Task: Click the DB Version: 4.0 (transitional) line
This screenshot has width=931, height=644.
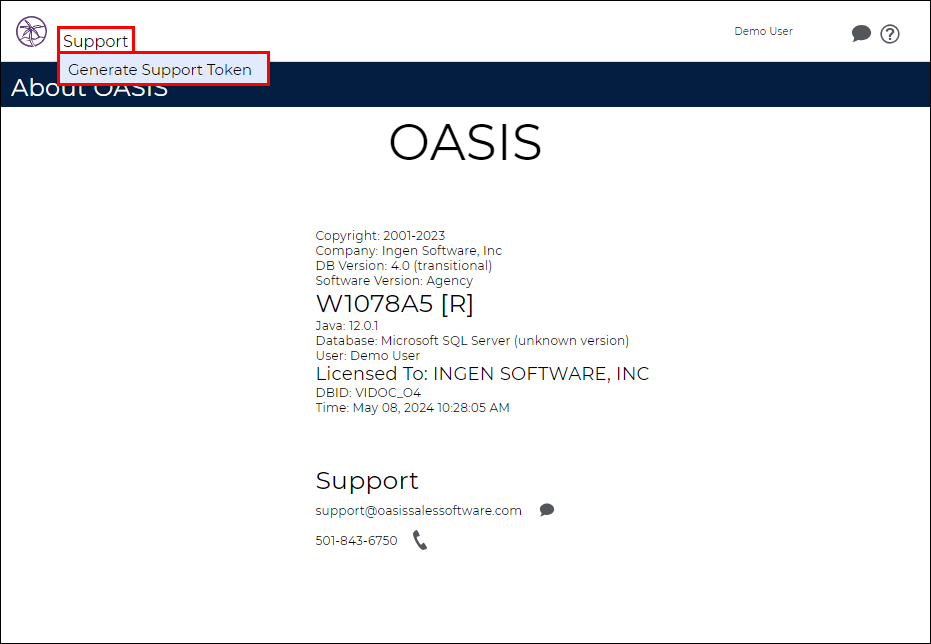Action: (x=404, y=265)
